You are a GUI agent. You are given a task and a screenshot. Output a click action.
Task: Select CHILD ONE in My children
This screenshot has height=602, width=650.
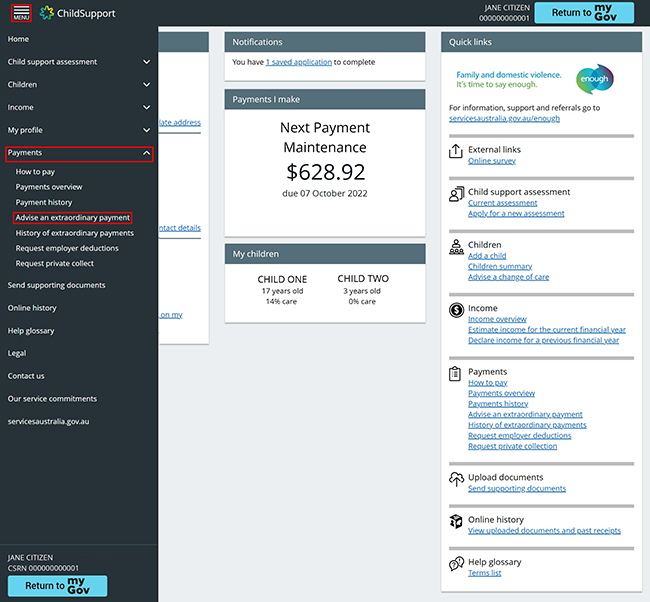(282, 279)
